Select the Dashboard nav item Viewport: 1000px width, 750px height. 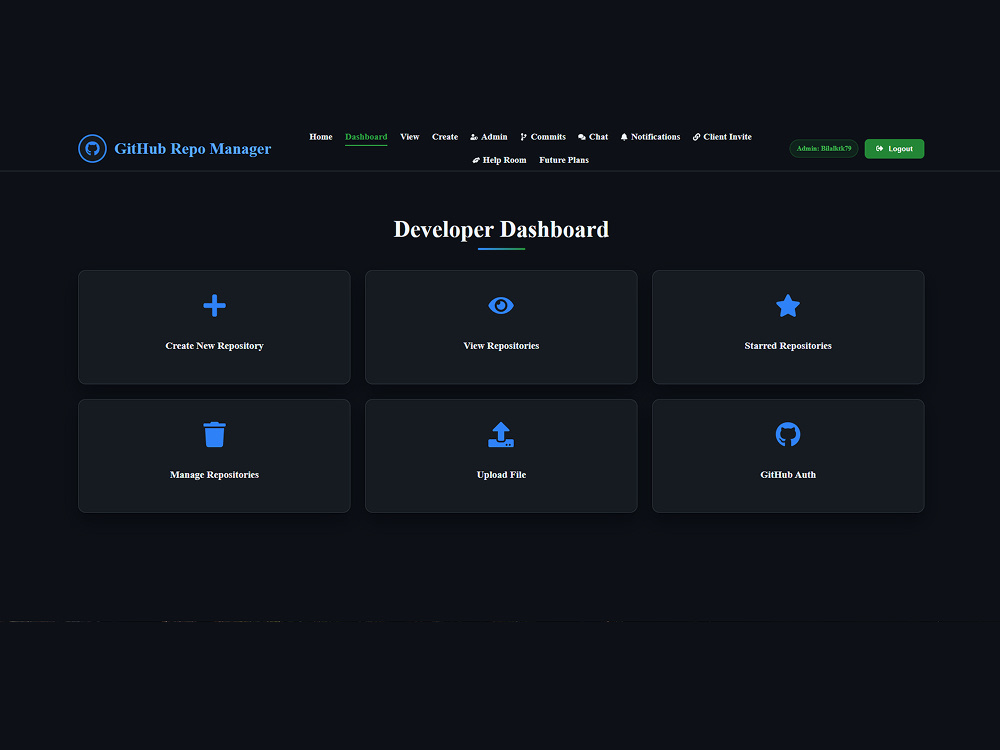pos(366,137)
